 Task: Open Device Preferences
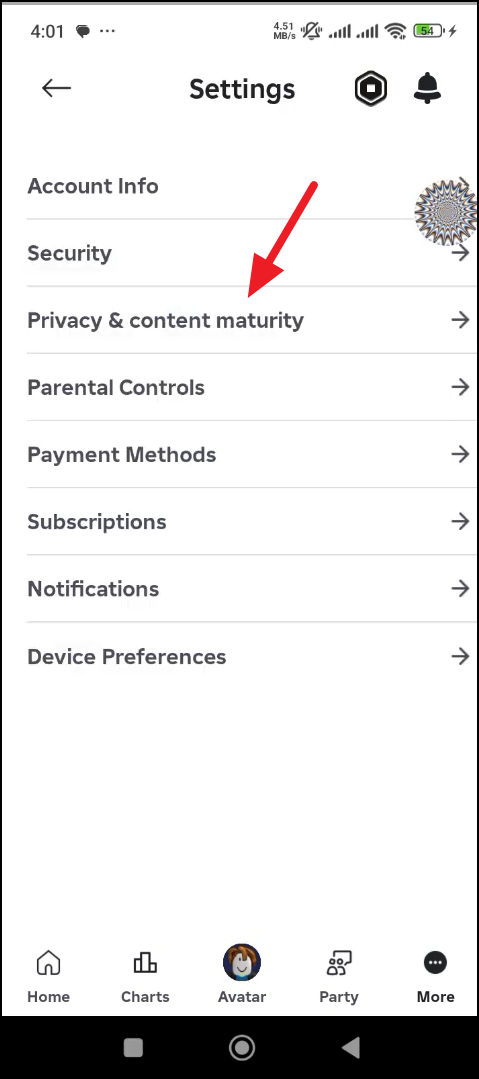tap(248, 656)
